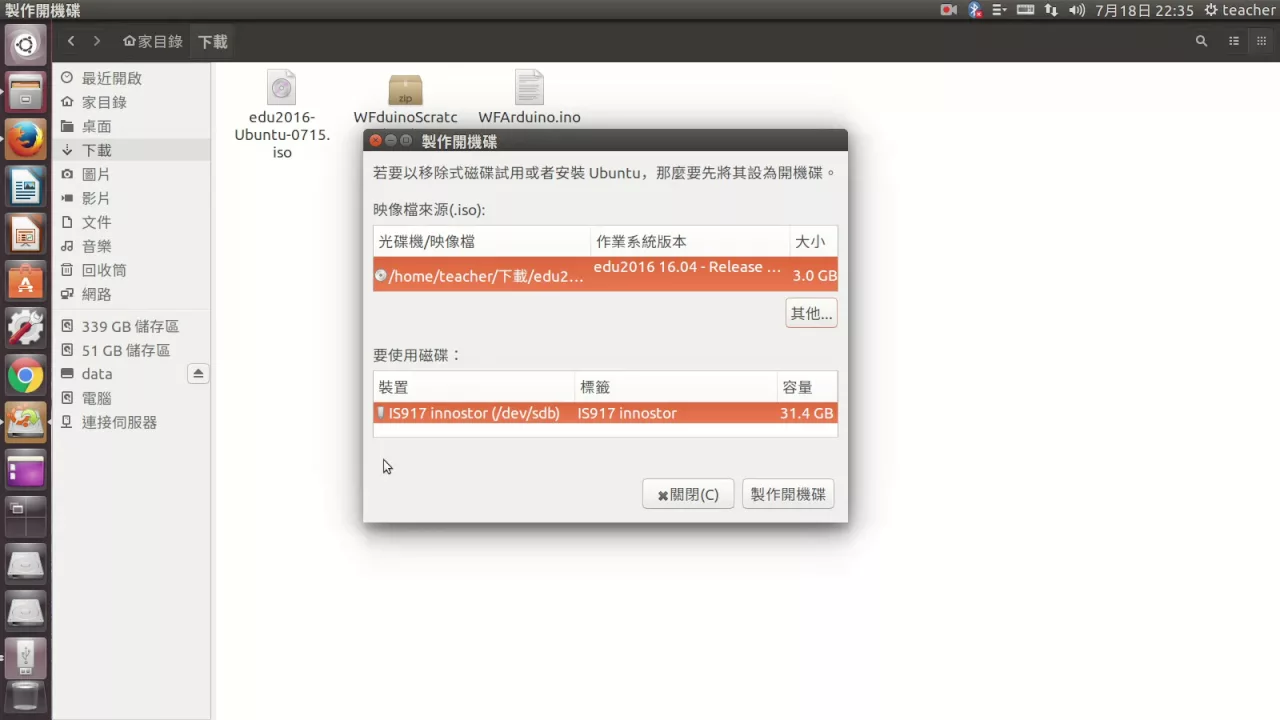This screenshot has height=720, width=1280.
Task: Click 製作開機碟 button
Action: click(x=788, y=494)
